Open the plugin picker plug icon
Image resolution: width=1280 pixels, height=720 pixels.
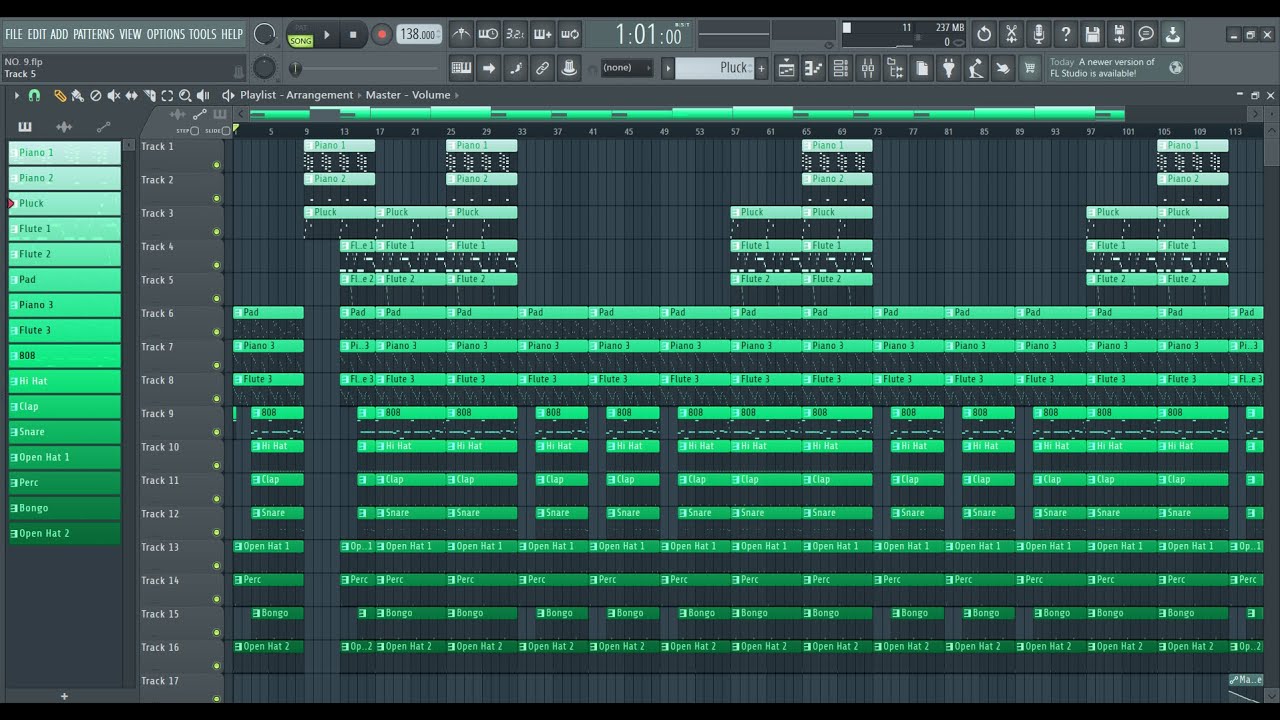949,68
